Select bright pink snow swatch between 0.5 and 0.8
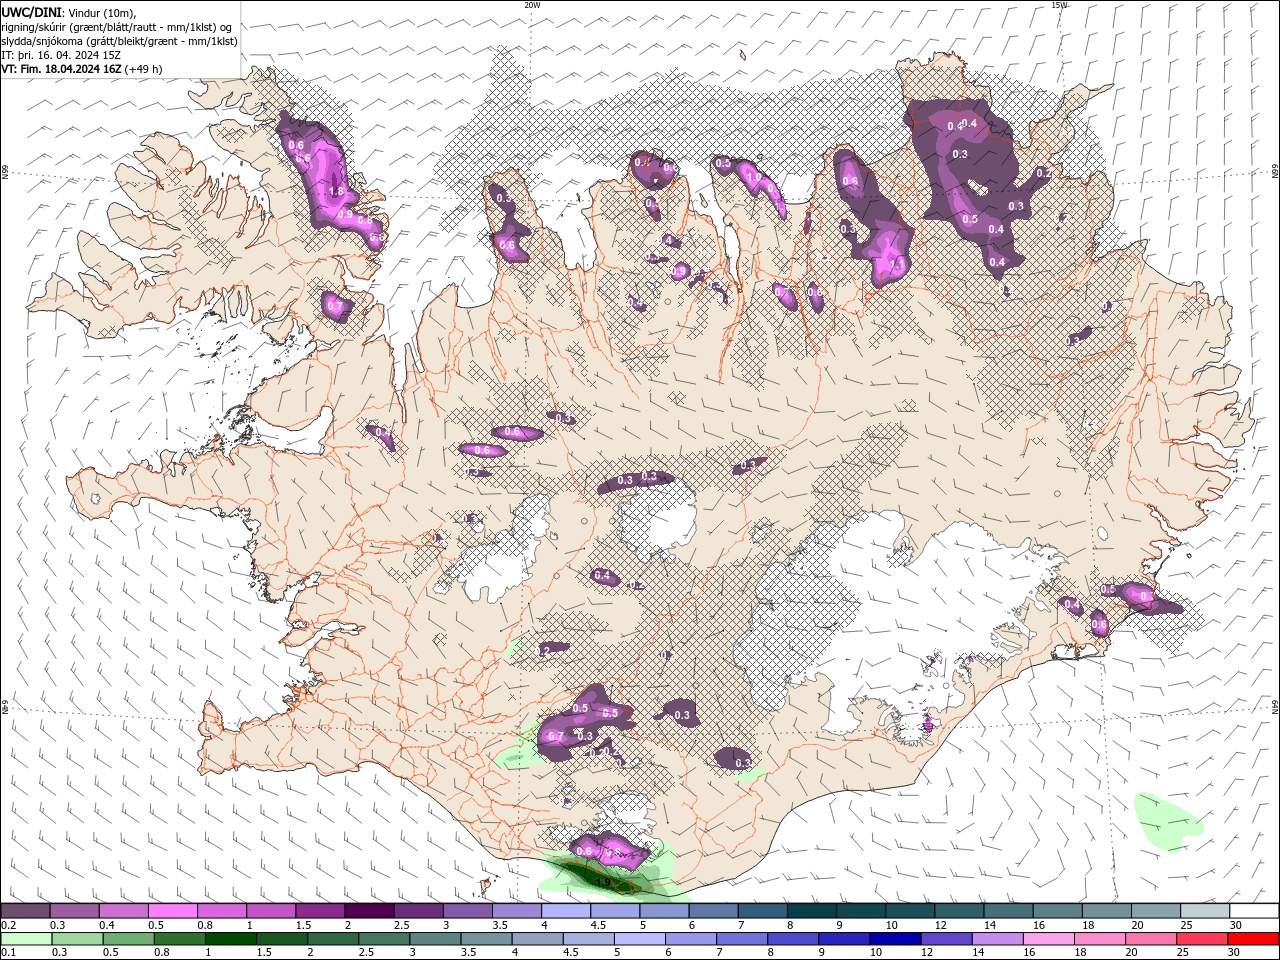 pyautogui.click(x=172, y=911)
